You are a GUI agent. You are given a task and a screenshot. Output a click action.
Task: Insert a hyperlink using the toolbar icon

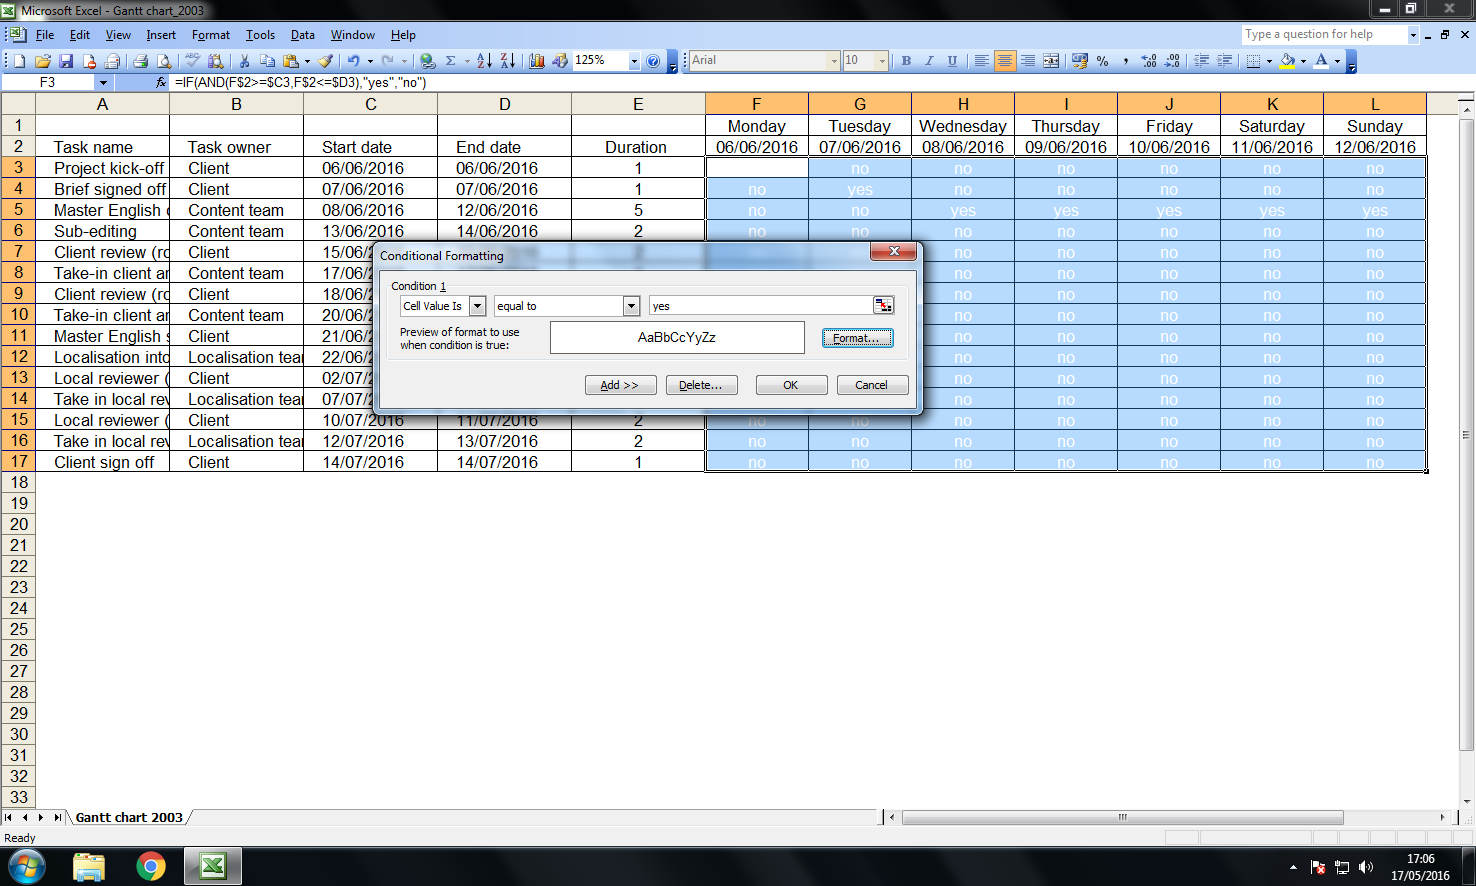click(x=427, y=60)
